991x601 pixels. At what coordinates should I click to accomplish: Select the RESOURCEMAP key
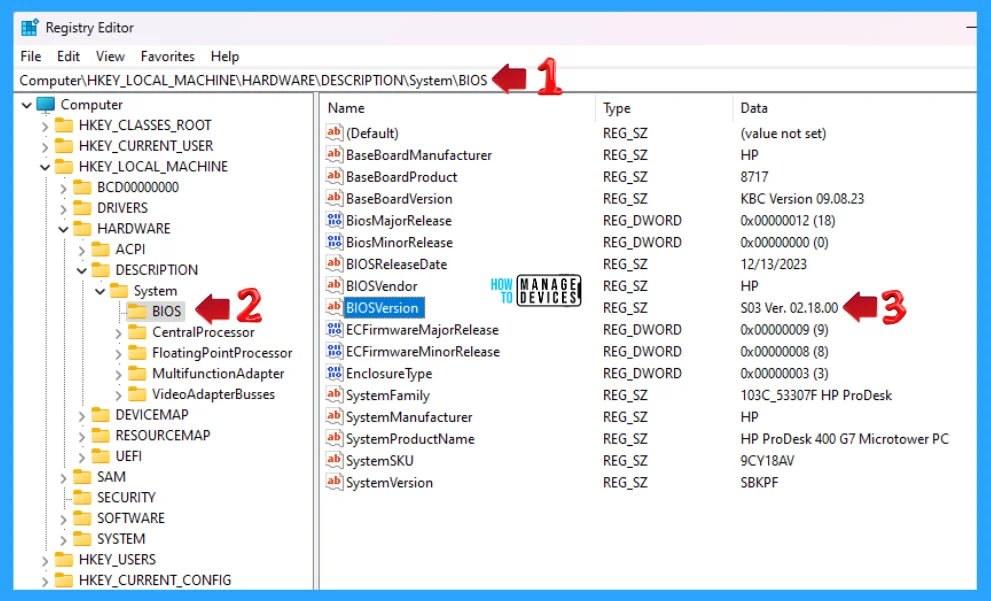point(162,435)
